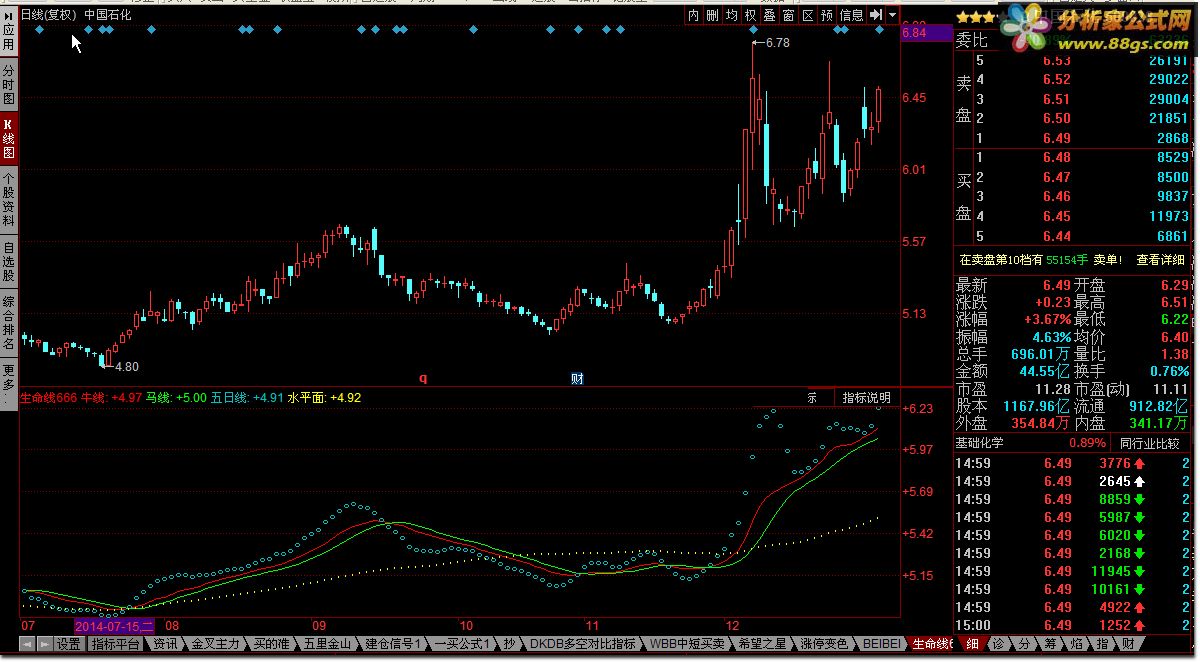Select the 资讯 bottom tab

point(166,644)
